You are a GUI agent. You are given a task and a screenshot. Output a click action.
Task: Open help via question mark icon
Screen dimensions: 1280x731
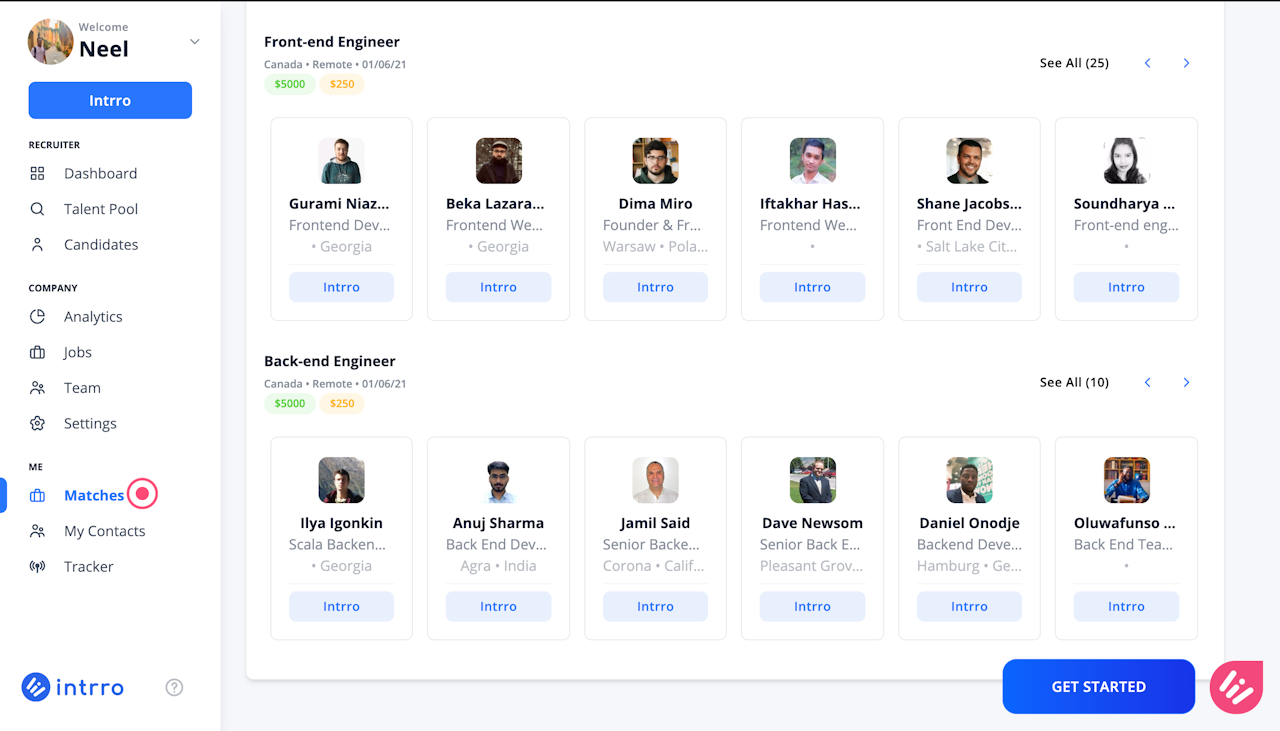click(x=174, y=687)
